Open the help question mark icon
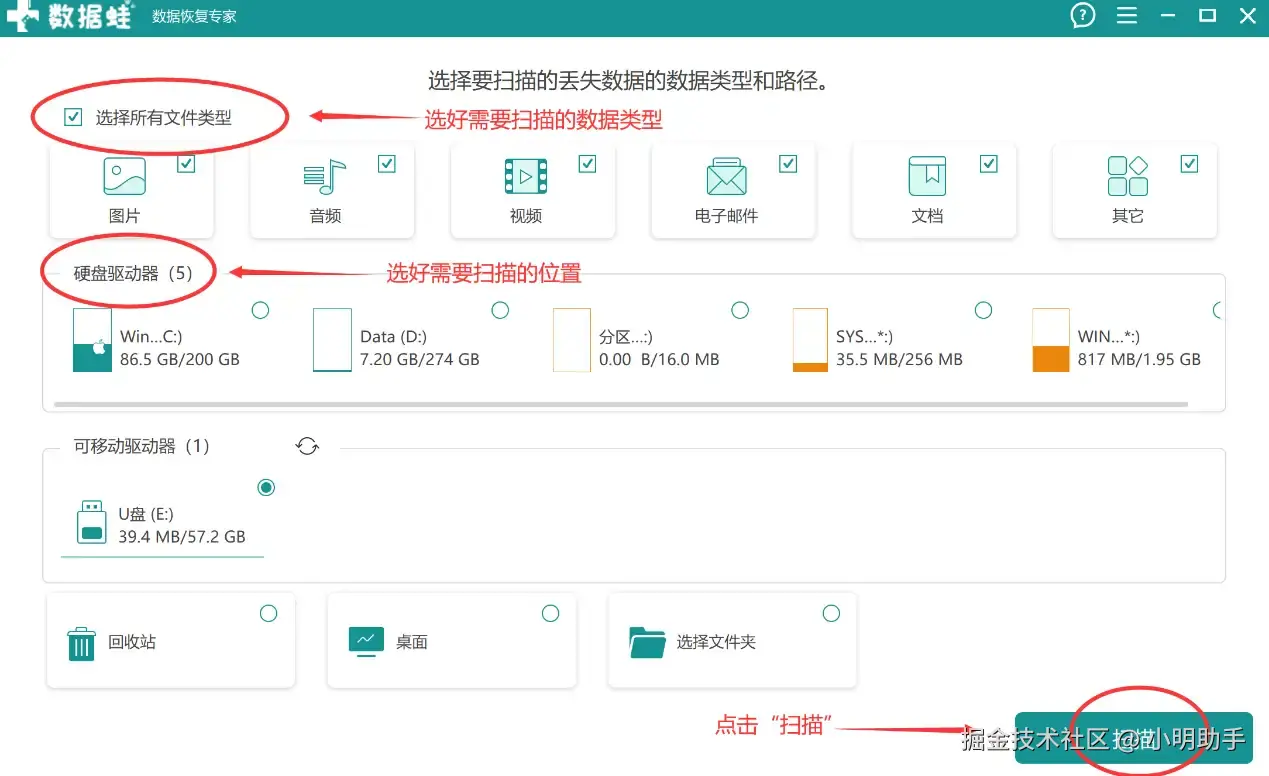This screenshot has height=776, width=1269. [1082, 15]
